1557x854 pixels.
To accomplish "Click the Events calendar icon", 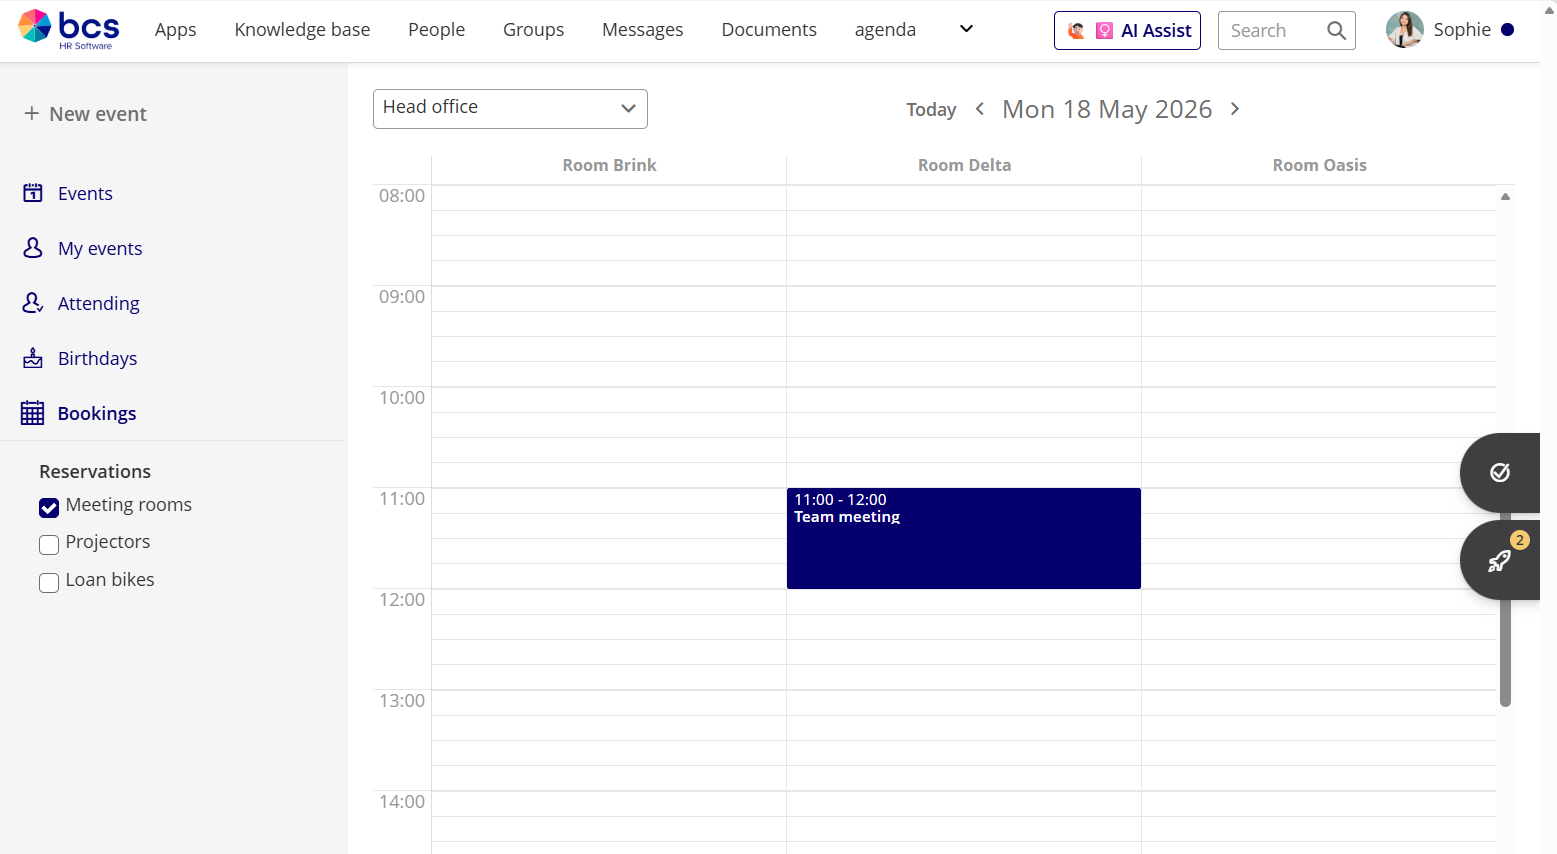I will tap(33, 193).
